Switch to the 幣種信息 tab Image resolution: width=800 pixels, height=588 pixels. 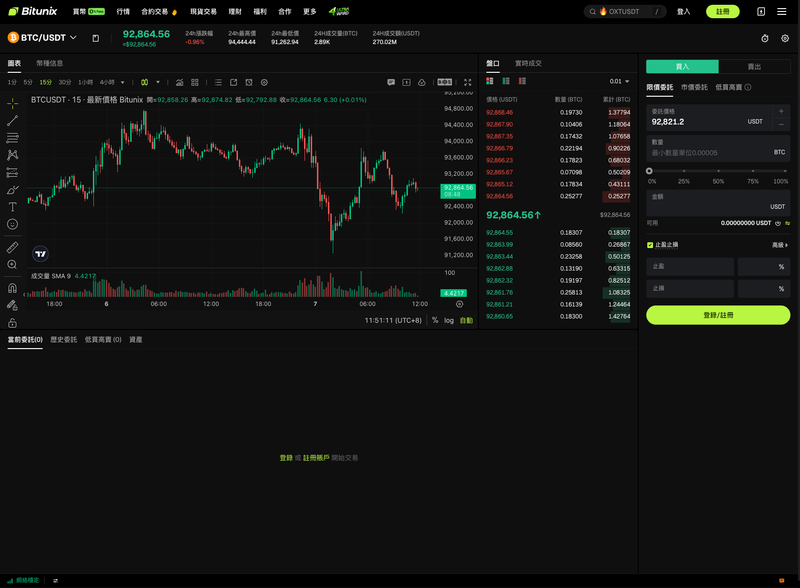point(49,63)
